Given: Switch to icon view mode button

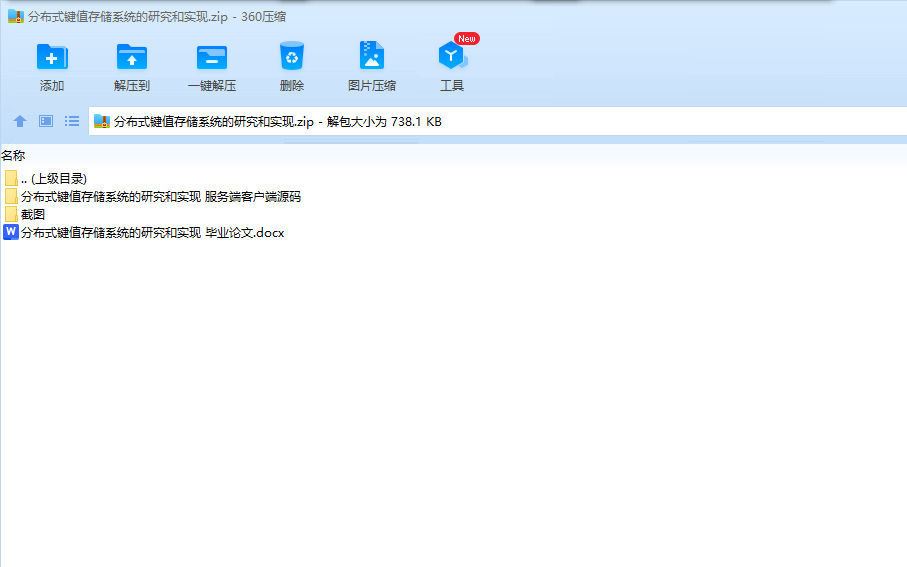Looking at the screenshot, I should coord(46,121).
